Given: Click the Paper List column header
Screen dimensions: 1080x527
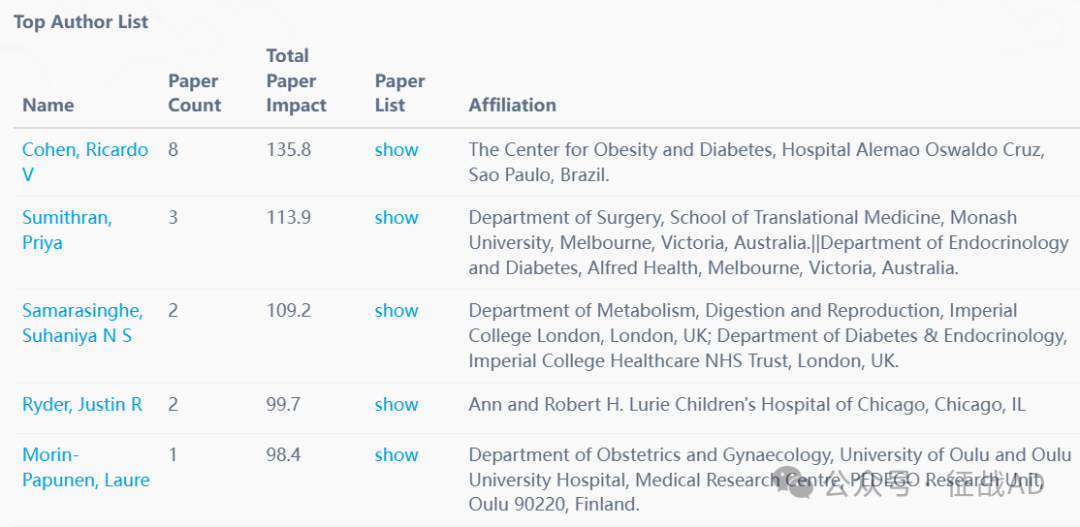Looking at the screenshot, I should [x=399, y=93].
